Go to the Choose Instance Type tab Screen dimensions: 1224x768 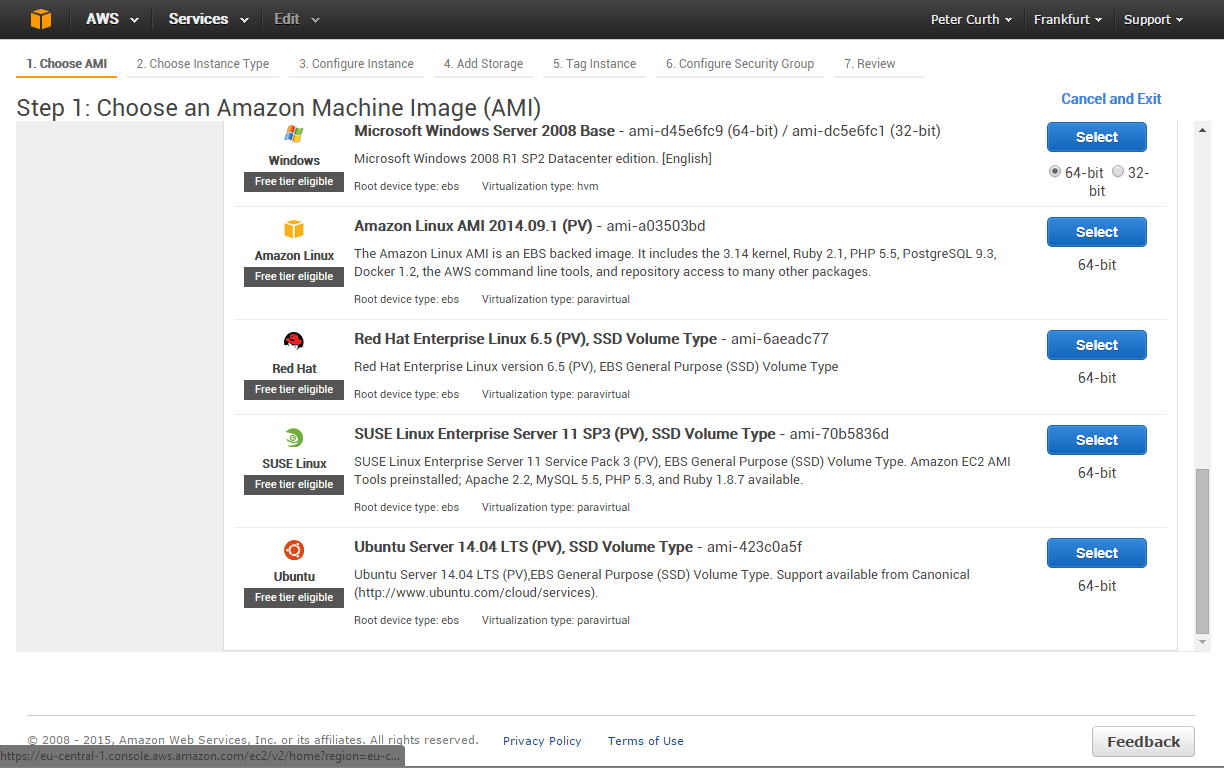pos(203,64)
